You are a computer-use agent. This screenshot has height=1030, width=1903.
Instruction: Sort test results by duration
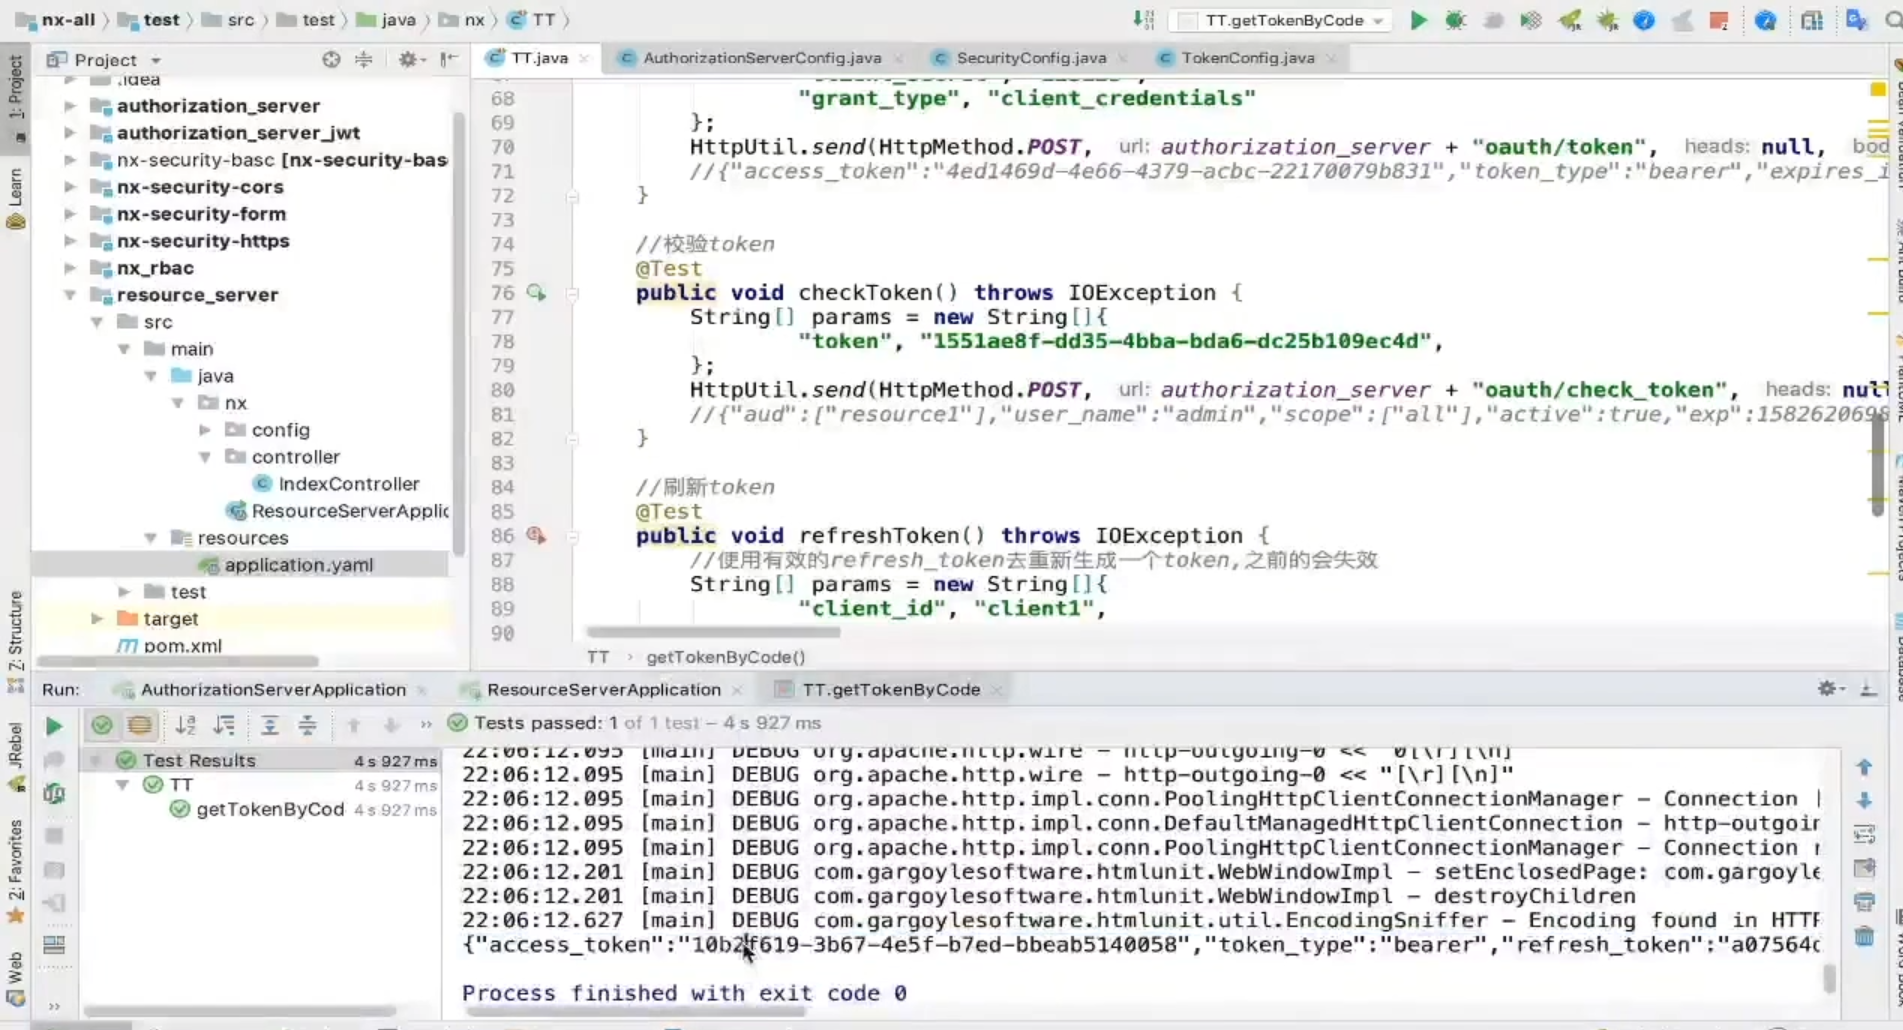pyautogui.click(x=225, y=725)
